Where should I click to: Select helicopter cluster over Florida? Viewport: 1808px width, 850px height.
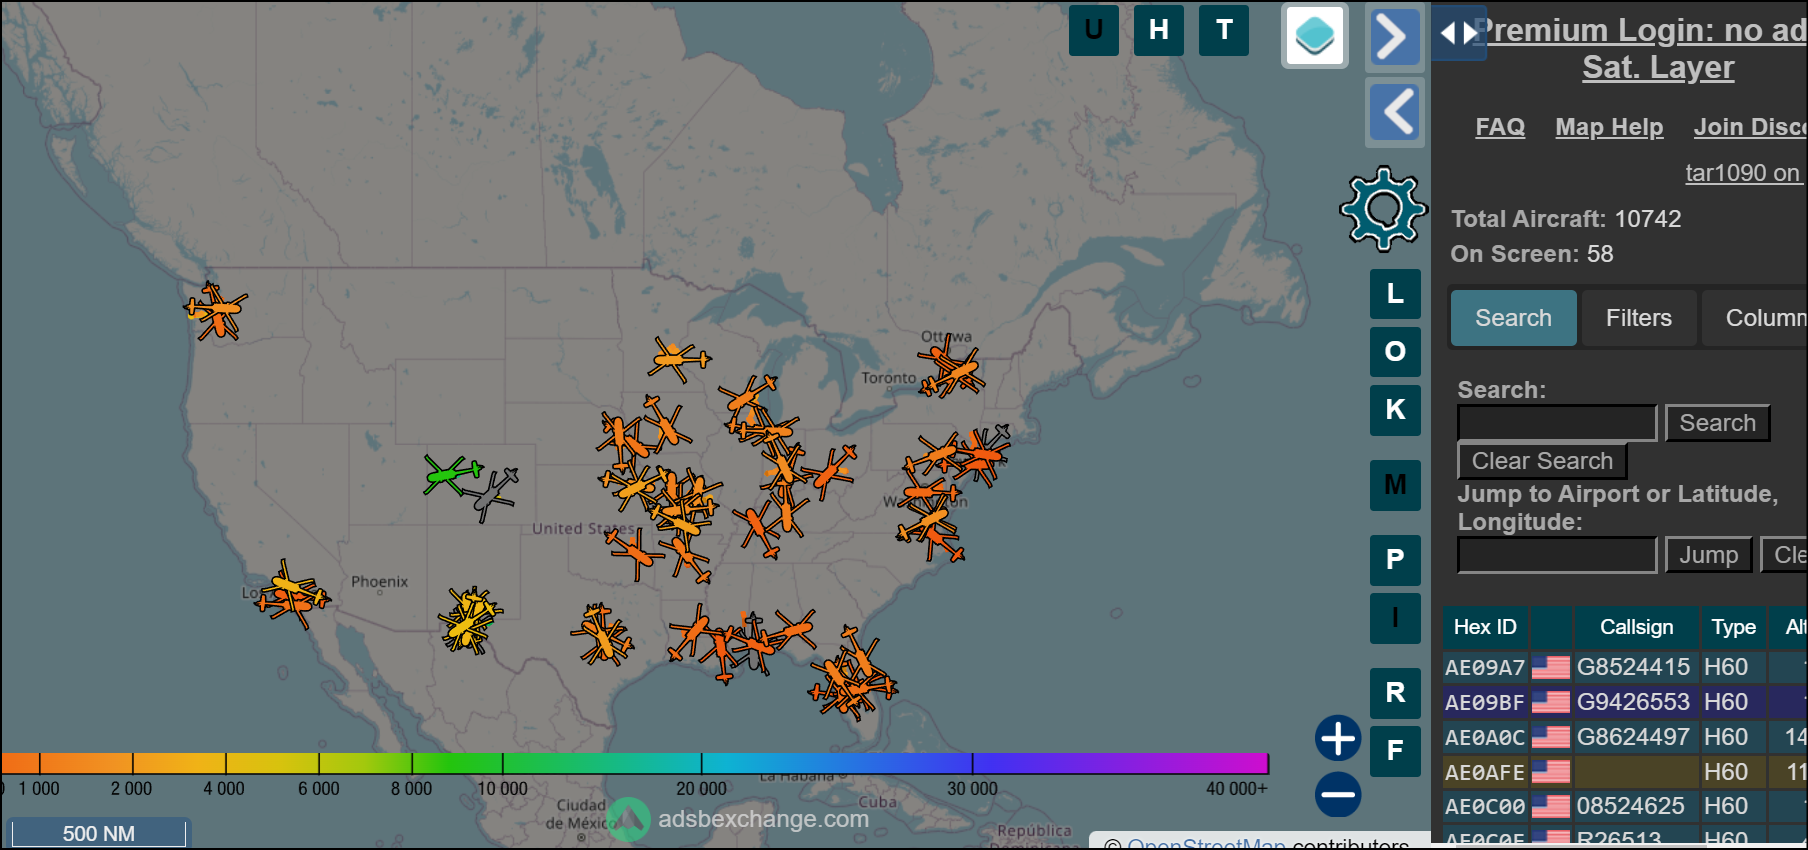click(x=852, y=677)
